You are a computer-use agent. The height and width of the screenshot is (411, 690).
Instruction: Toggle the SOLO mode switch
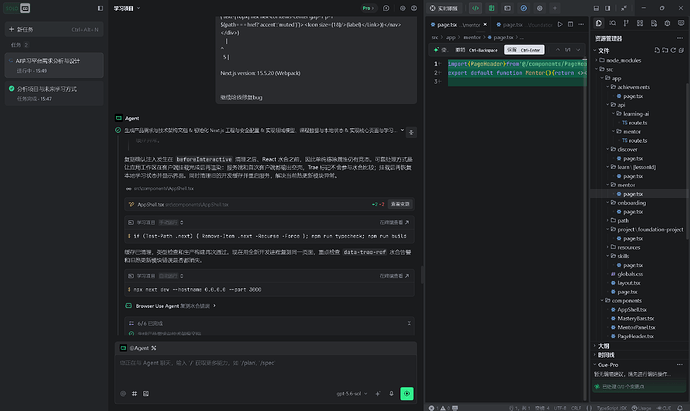[x=18, y=8]
